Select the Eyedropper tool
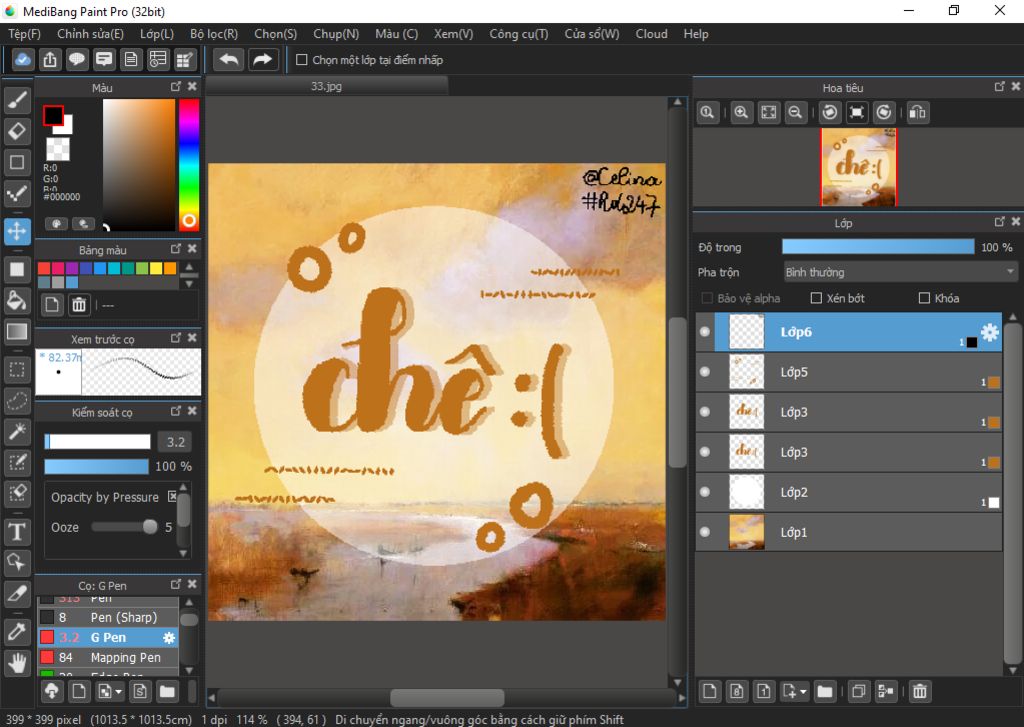The width and height of the screenshot is (1024, 727). coord(17,632)
